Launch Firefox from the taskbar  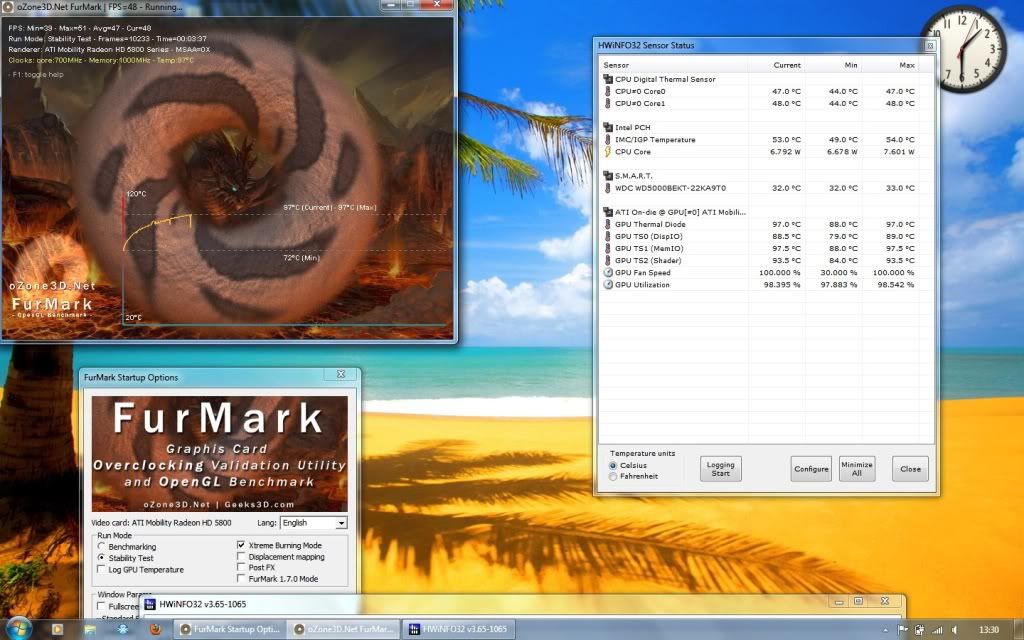[x=155, y=630]
